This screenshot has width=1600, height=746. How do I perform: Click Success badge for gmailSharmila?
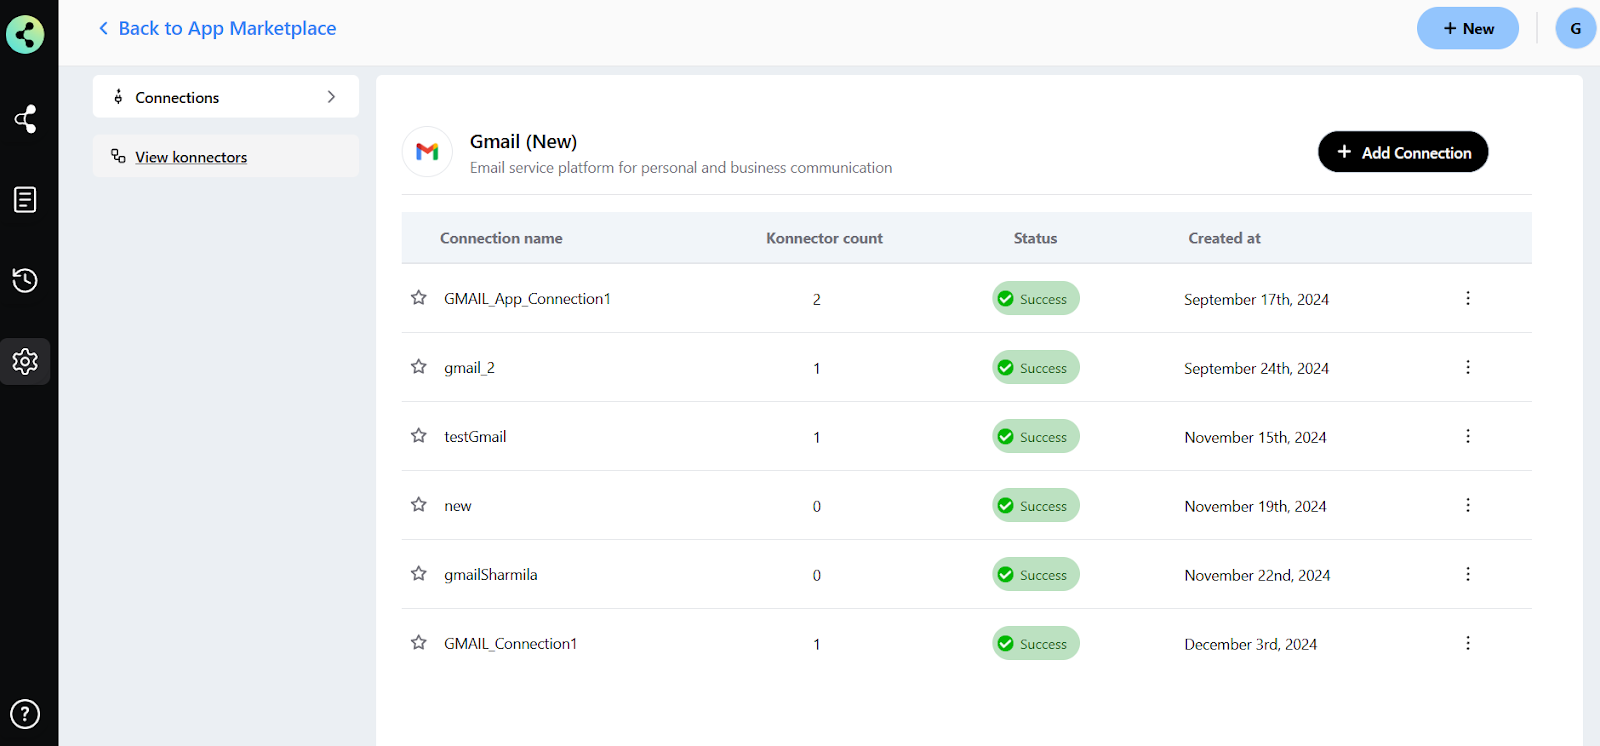coord(1036,574)
